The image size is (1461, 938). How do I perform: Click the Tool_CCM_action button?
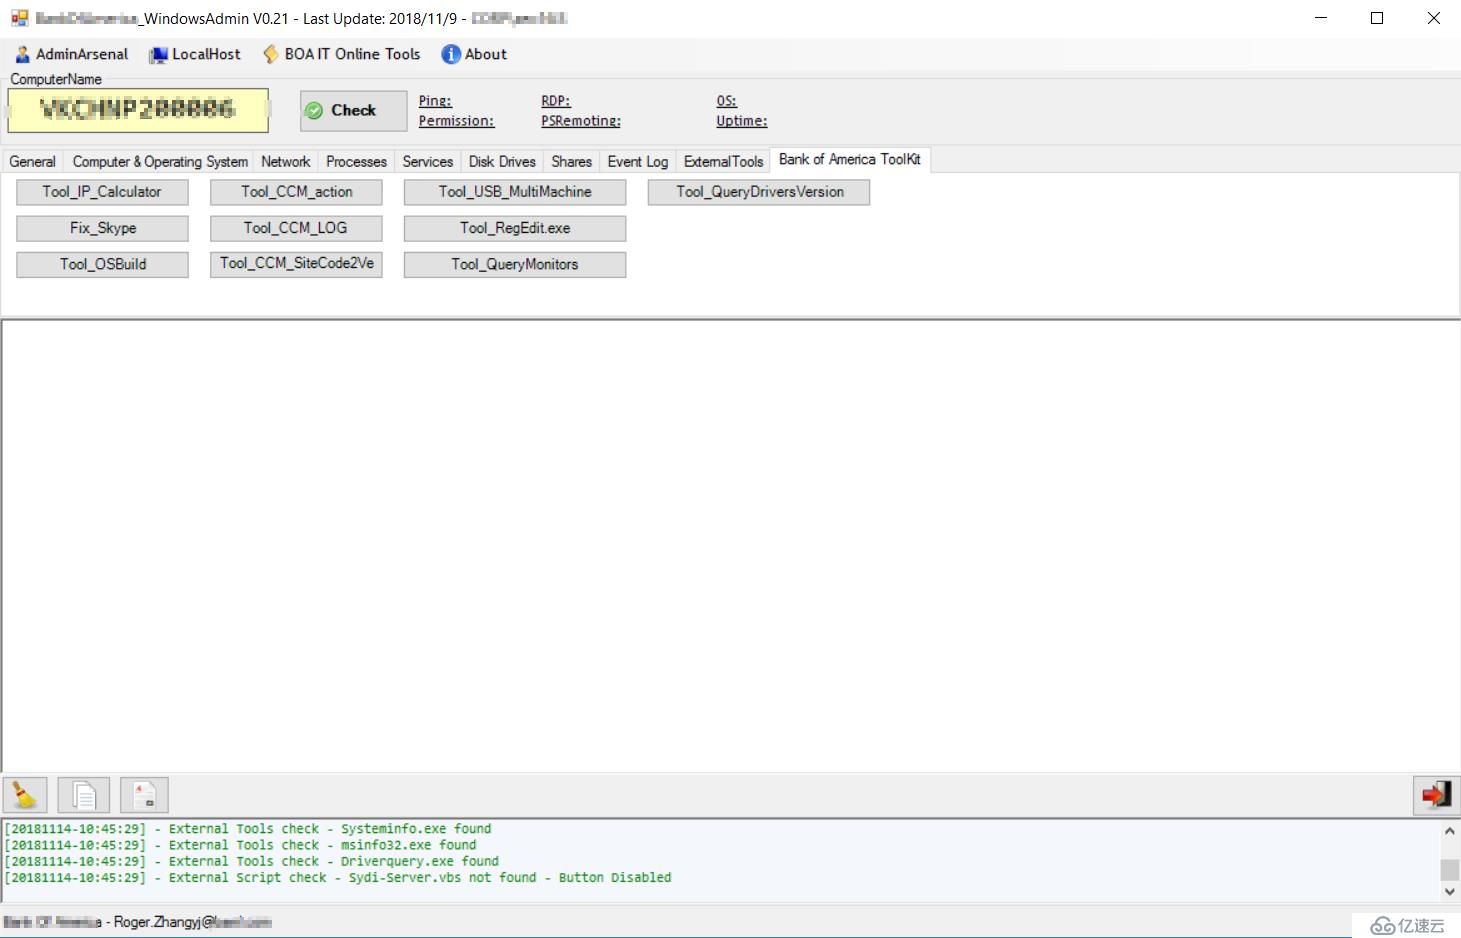pyautogui.click(x=296, y=192)
